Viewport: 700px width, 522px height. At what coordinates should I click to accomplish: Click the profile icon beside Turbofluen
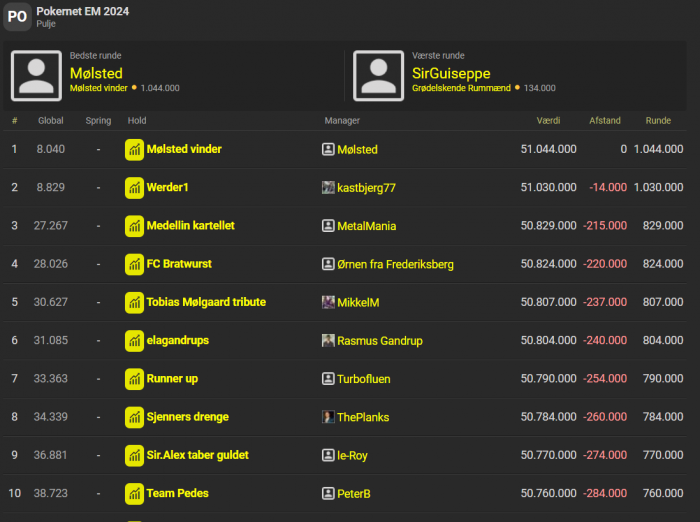(x=328, y=379)
